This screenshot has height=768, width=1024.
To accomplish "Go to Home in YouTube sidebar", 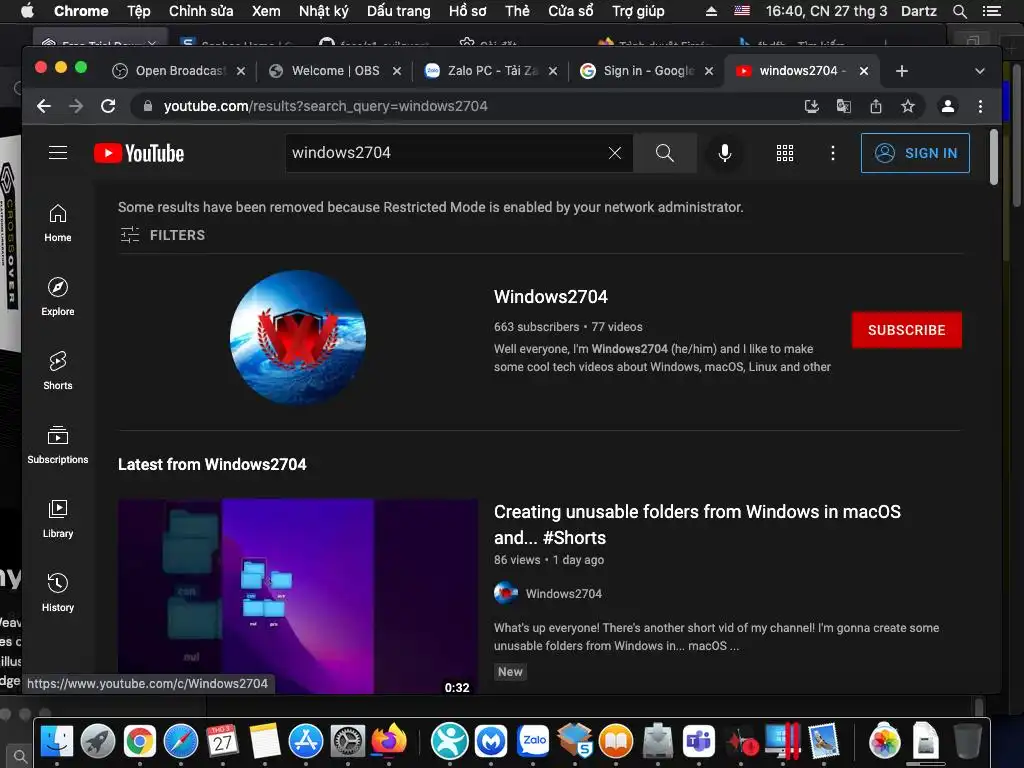I will pos(58,223).
